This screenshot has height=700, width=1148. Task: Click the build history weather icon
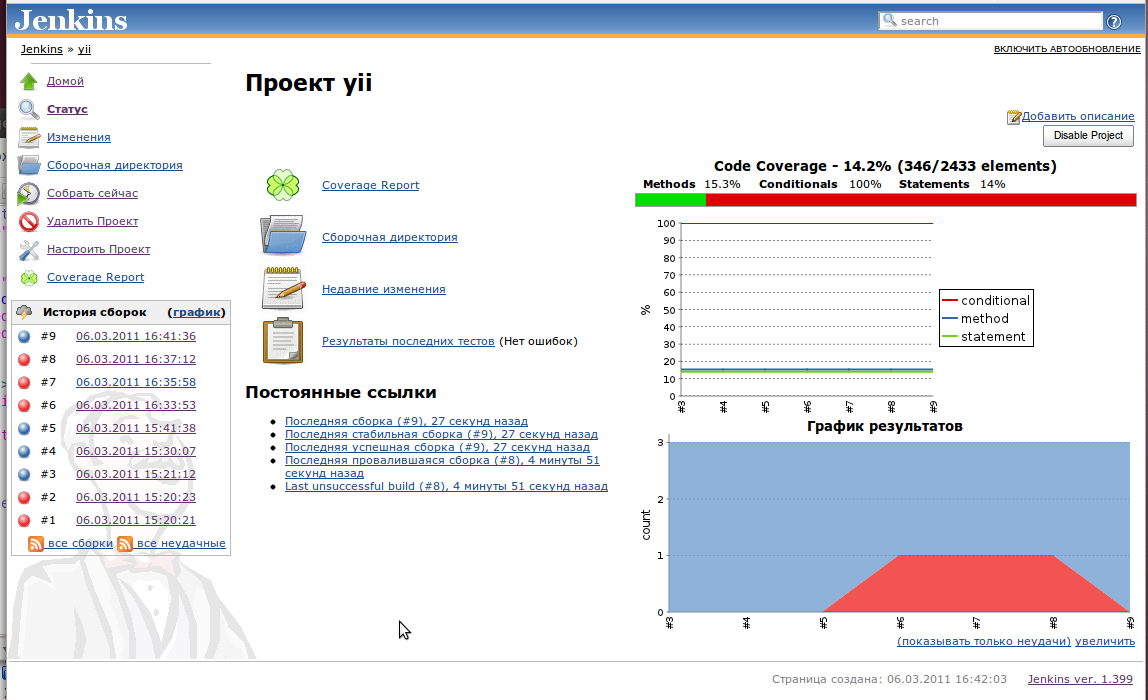pos(25,312)
